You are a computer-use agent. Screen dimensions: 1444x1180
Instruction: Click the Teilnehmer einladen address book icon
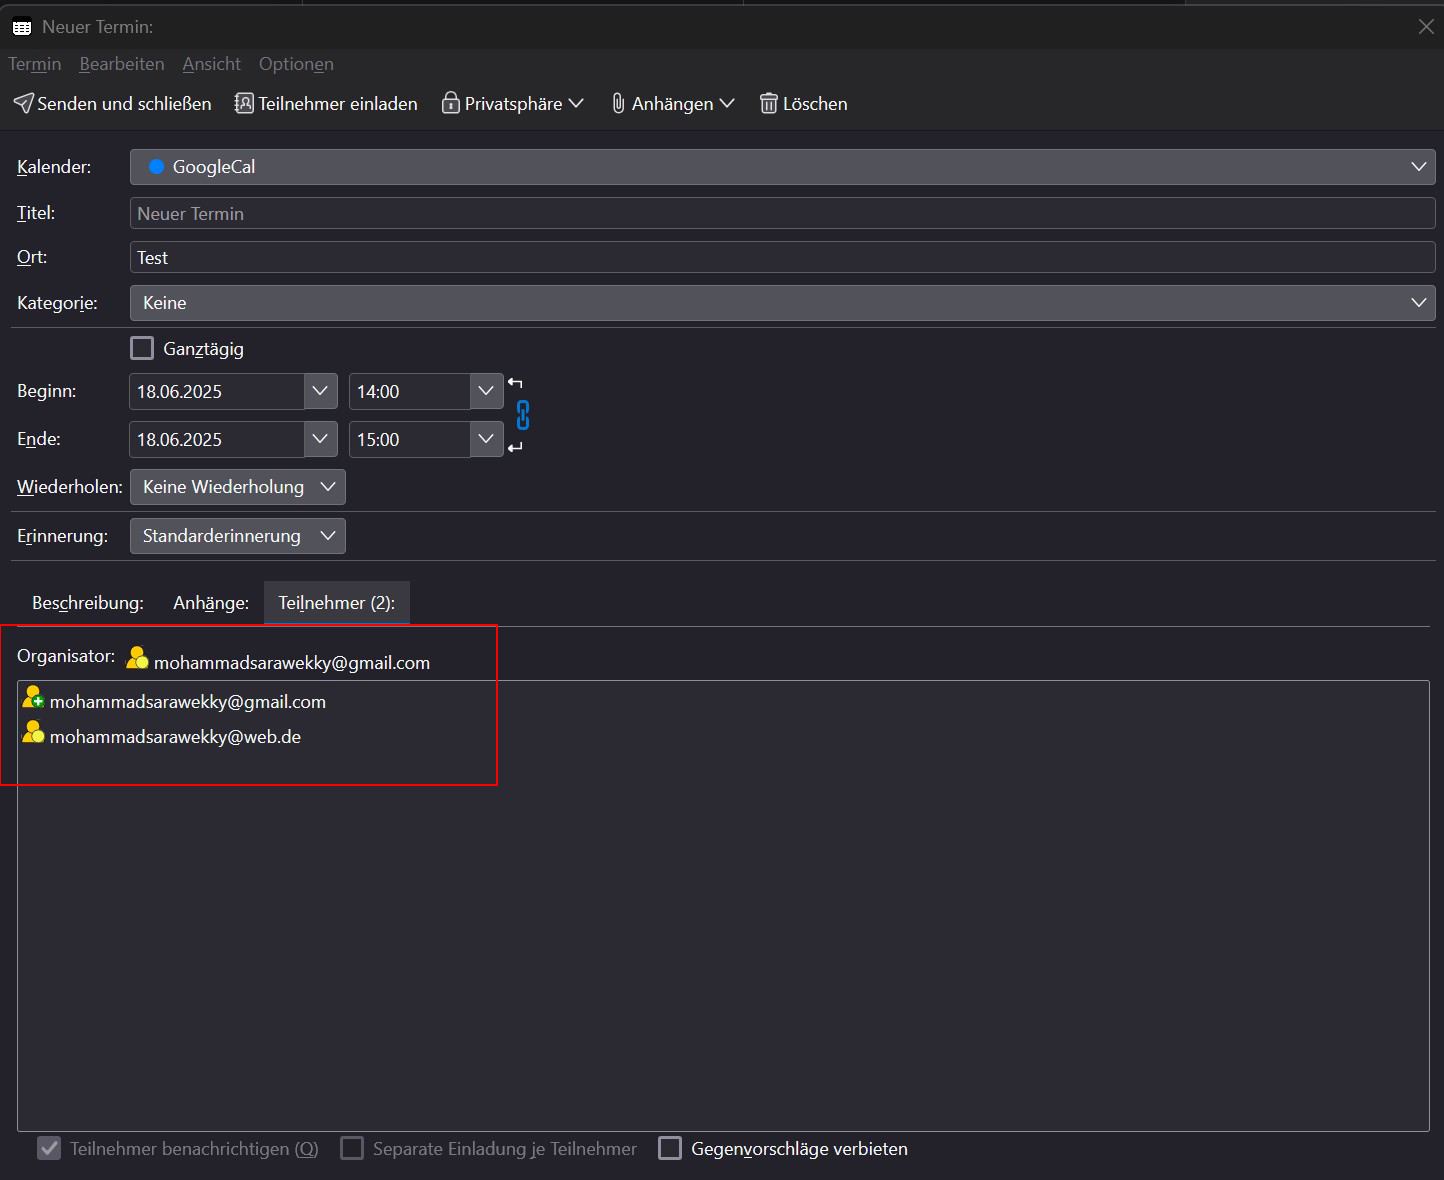click(244, 103)
